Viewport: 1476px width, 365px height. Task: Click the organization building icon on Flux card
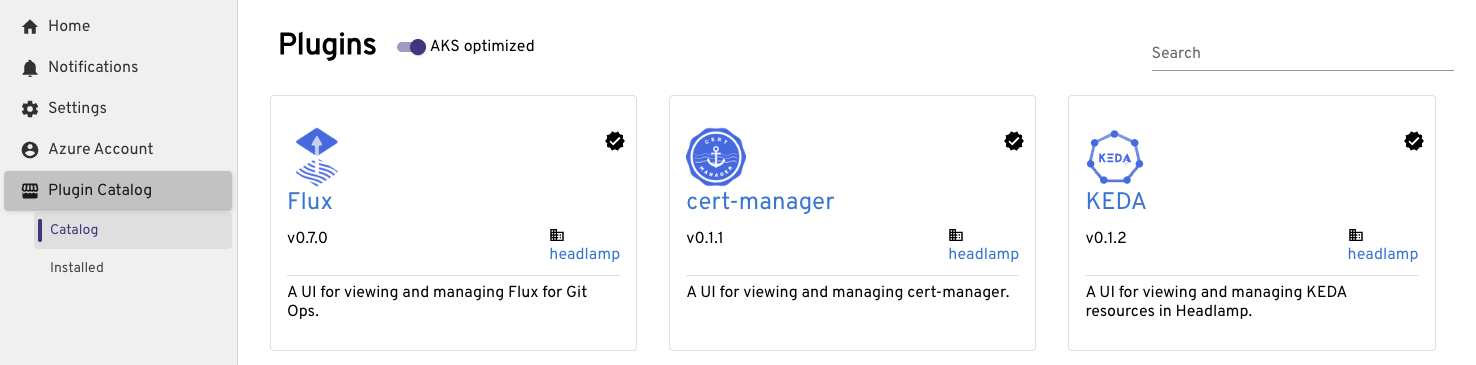557,236
